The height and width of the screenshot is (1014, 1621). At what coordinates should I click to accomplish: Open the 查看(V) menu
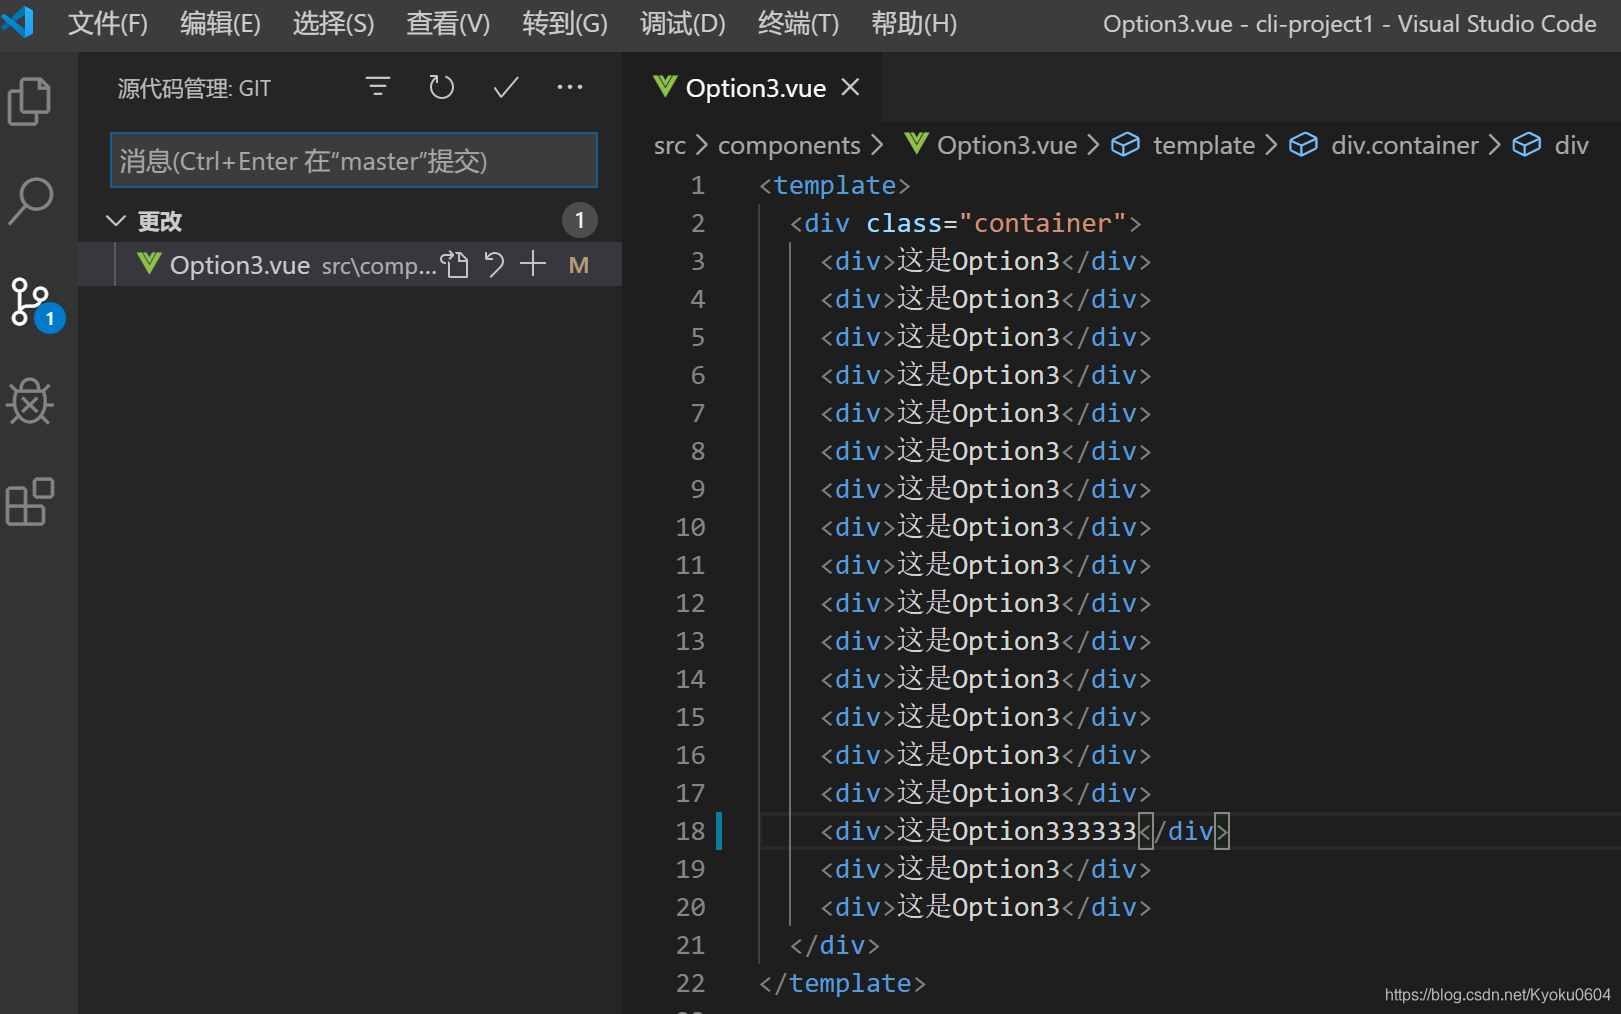pyautogui.click(x=448, y=23)
